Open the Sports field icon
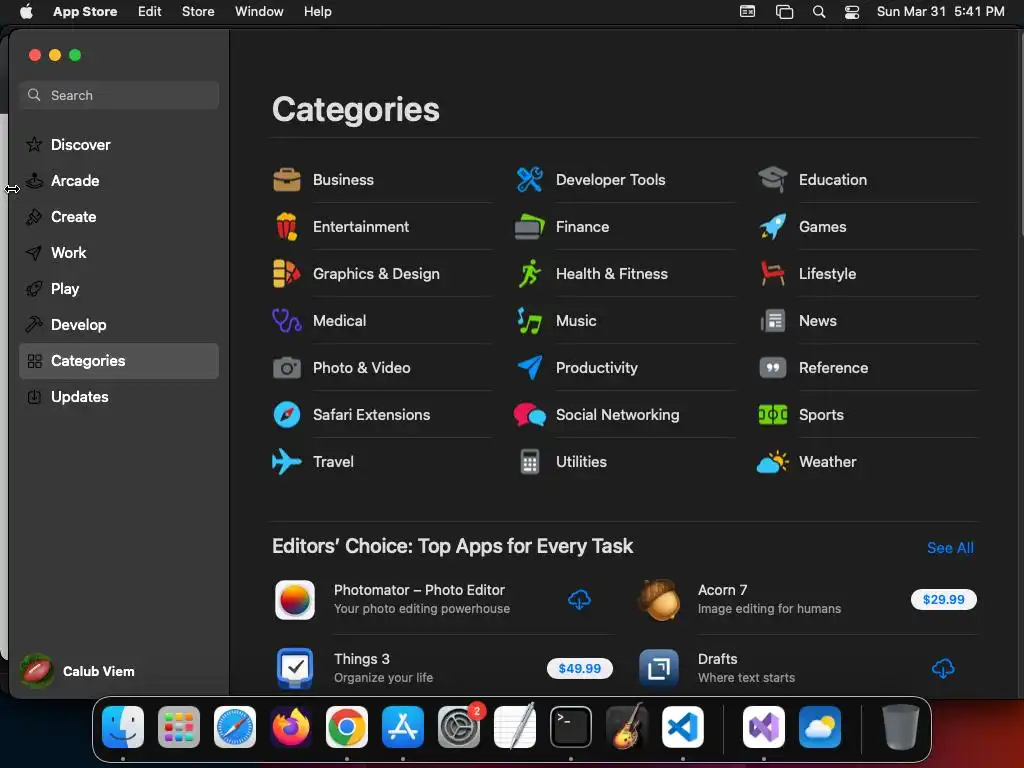1024x768 pixels. [x=773, y=415]
